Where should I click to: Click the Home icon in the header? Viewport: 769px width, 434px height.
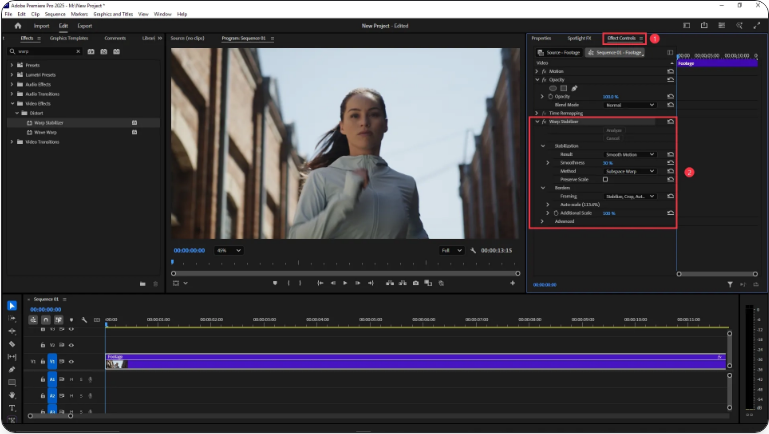(x=18, y=26)
